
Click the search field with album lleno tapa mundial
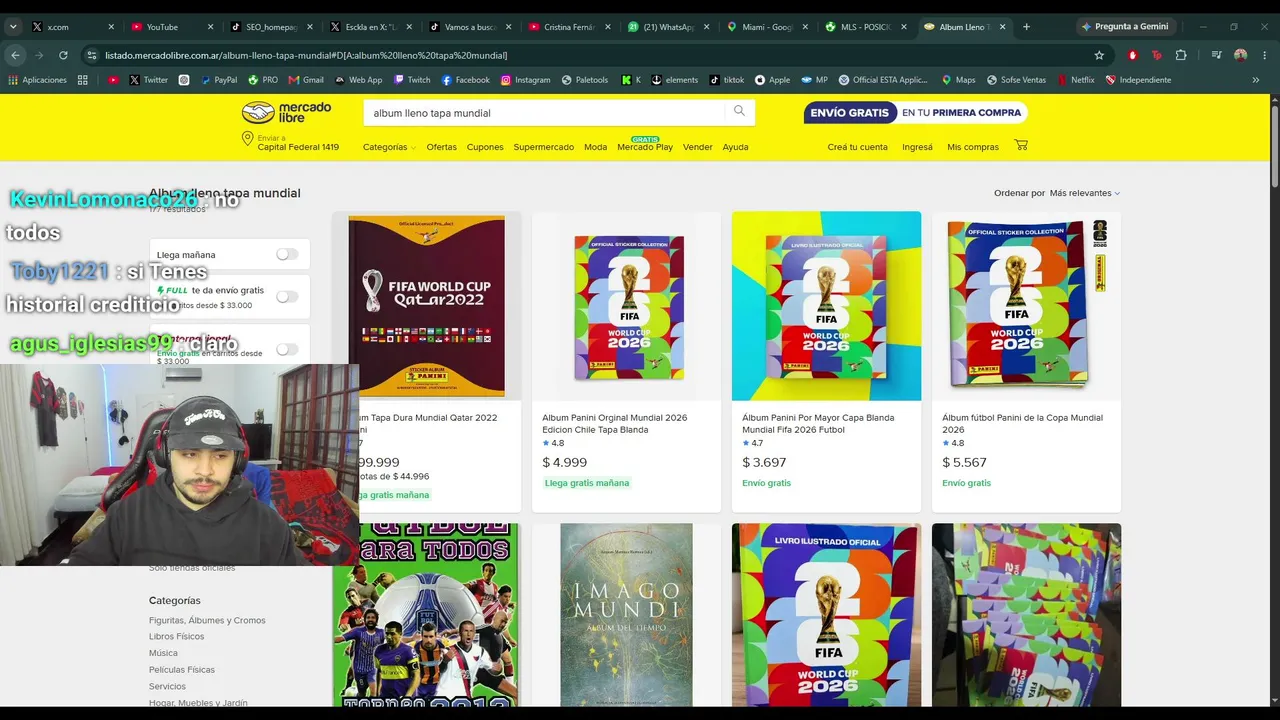544,113
